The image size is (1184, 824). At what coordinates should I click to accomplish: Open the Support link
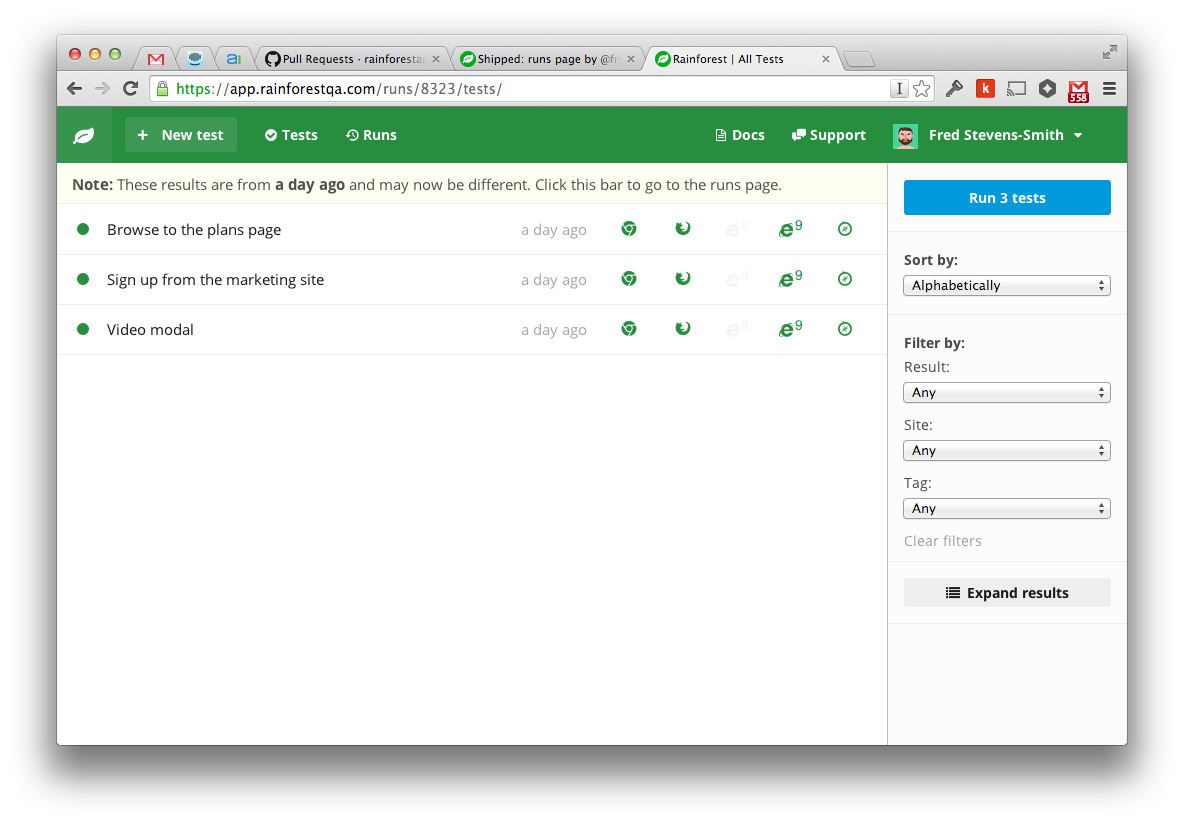[828, 135]
